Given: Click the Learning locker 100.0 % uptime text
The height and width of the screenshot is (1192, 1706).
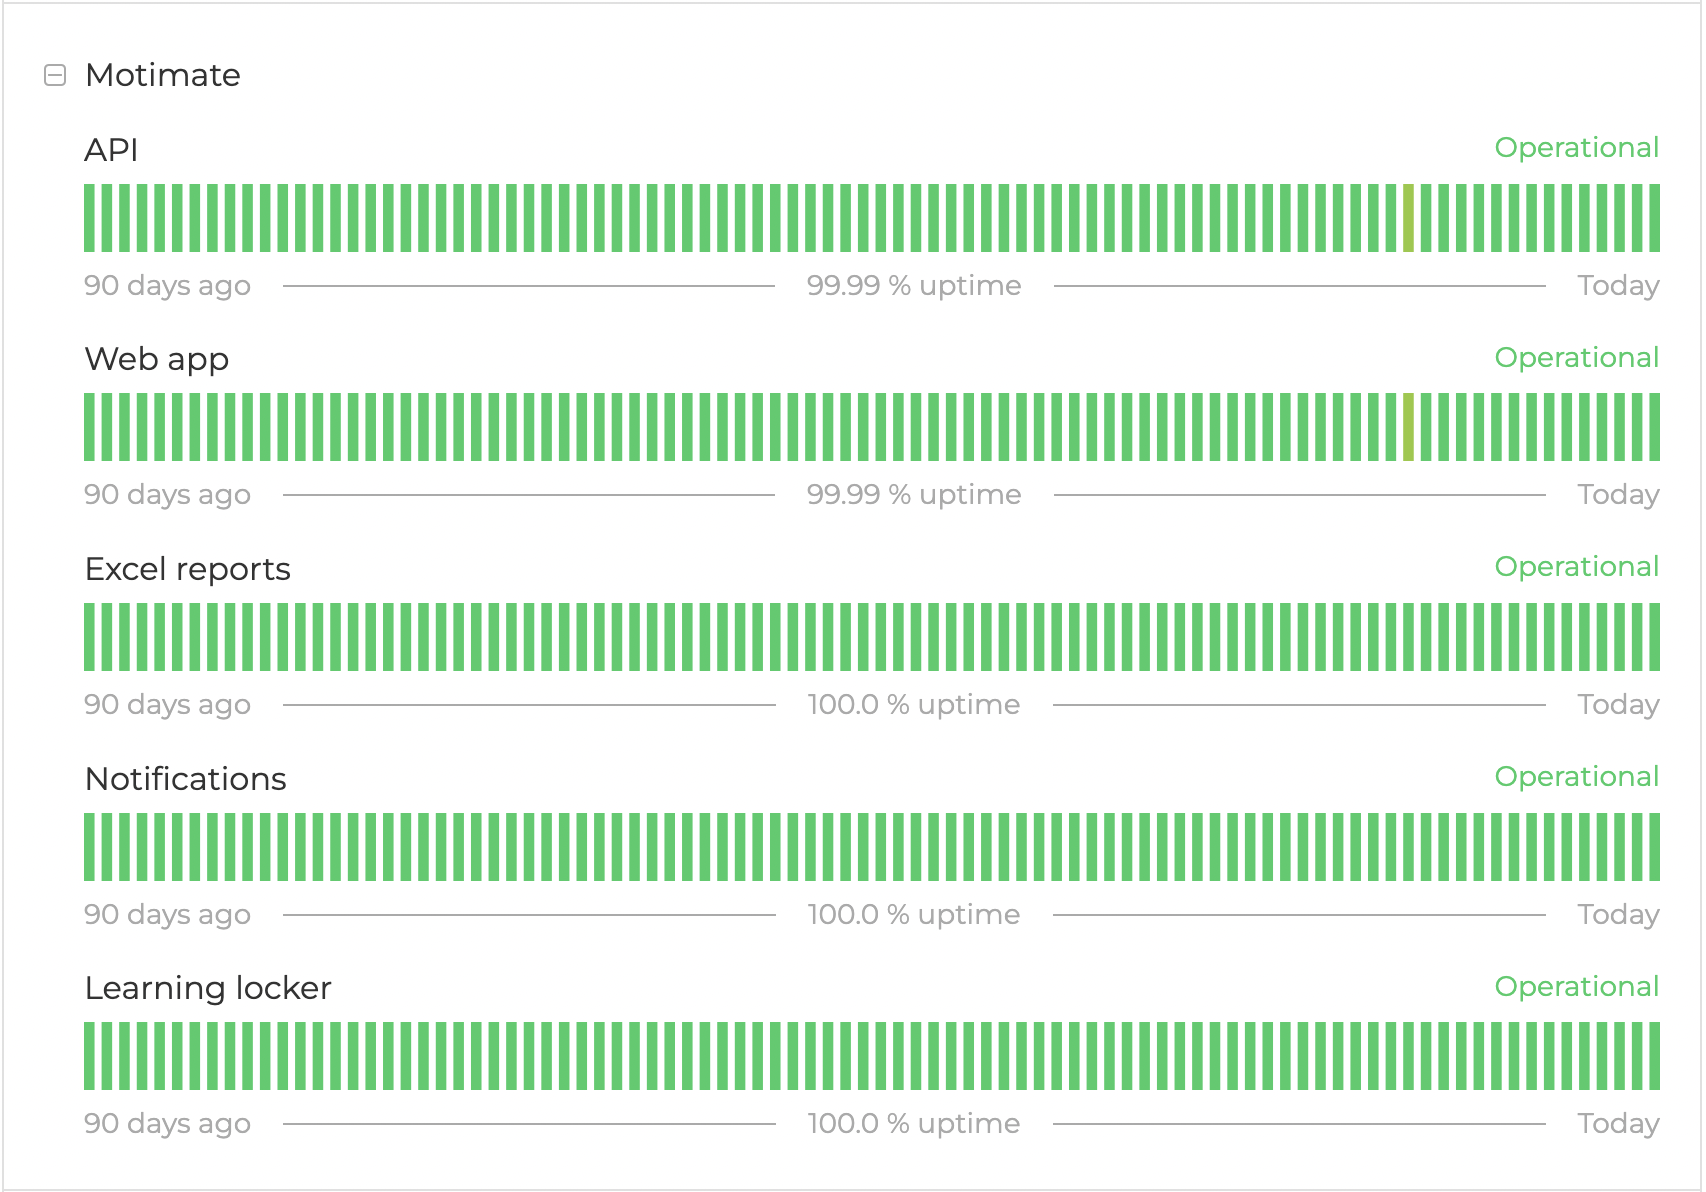Looking at the screenshot, I should point(914,1124).
